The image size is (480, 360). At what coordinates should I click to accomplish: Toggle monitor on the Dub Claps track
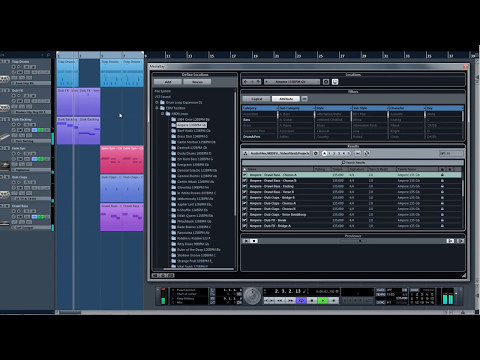tap(19, 182)
